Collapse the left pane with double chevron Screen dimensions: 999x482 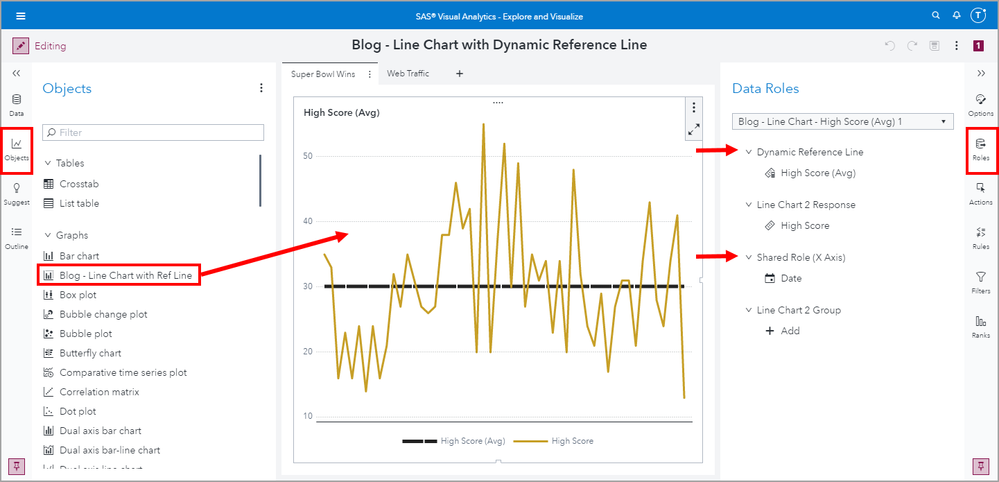point(17,73)
